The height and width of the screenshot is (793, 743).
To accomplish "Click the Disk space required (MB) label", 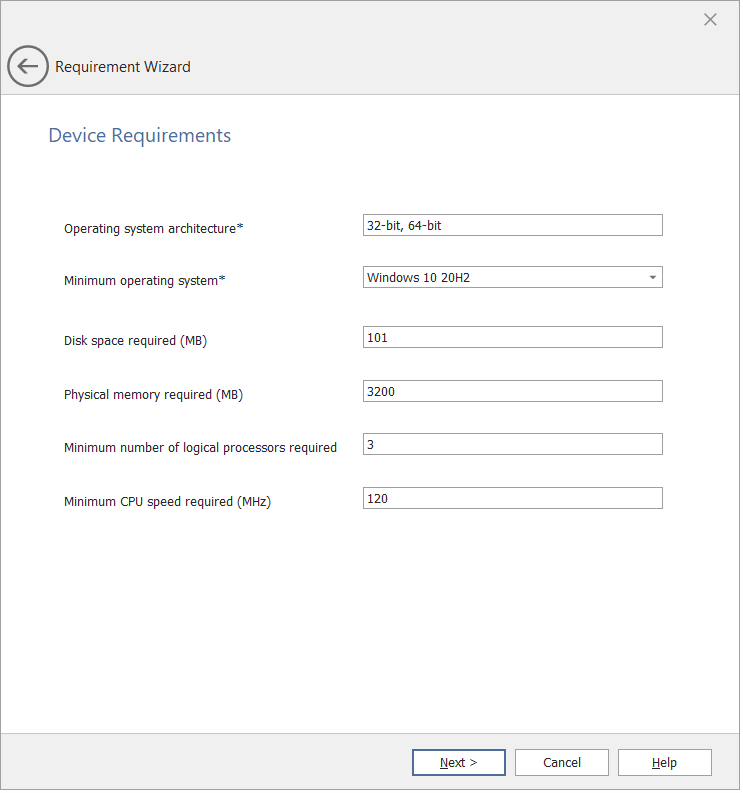I will [x=135, y=341].
